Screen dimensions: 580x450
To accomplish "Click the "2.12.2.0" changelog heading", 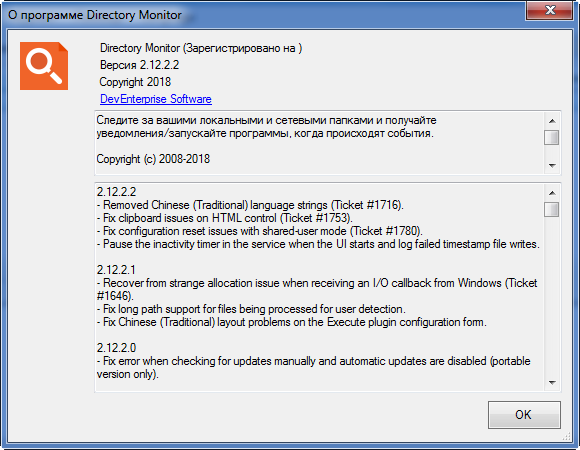I will tap(117, 348).
